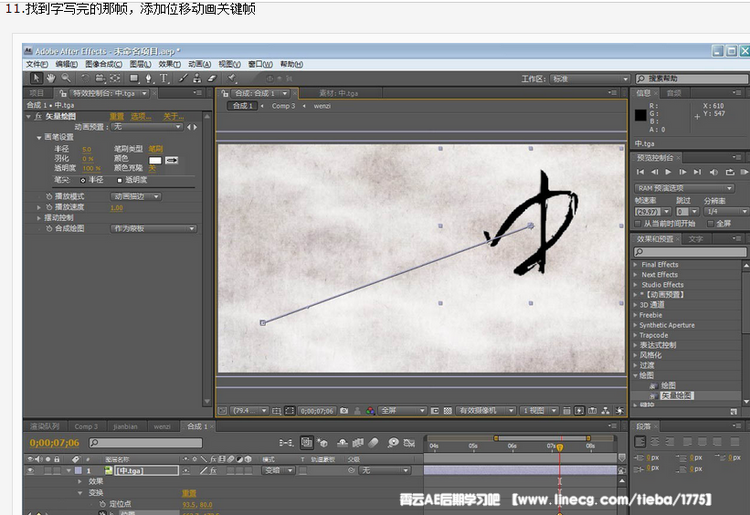Click the 重置 reset link for effect
Screen dimensions: 750x515
click(x=117, y=116)
